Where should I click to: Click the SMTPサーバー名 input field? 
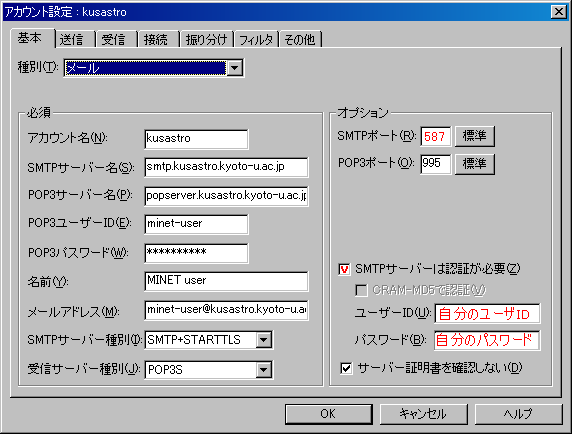pyautogui.click(x=226, y=167)
